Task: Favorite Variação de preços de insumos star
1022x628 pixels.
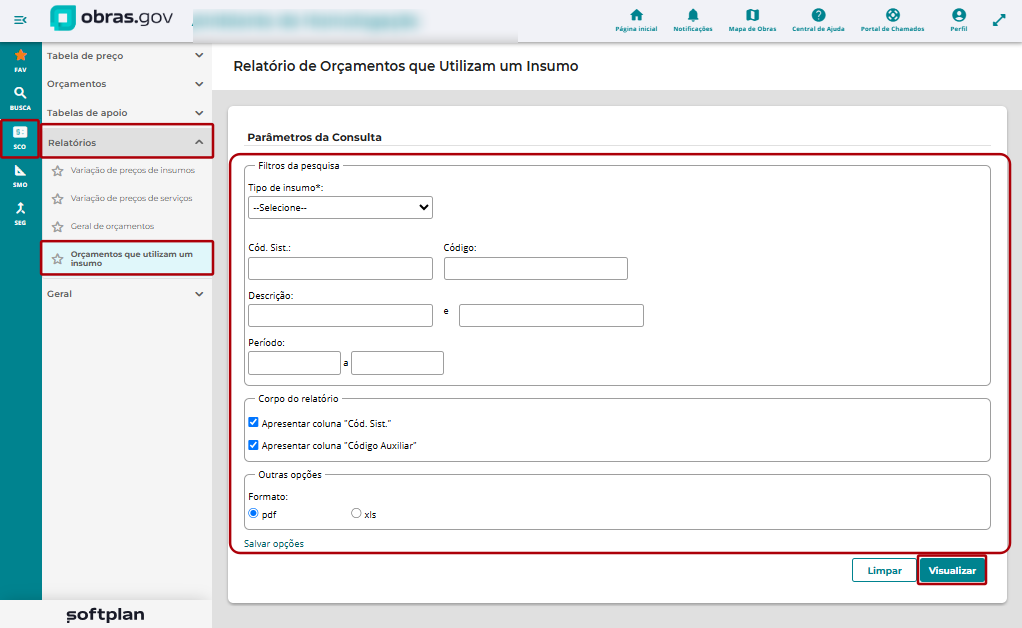Action: click(57, 171)
